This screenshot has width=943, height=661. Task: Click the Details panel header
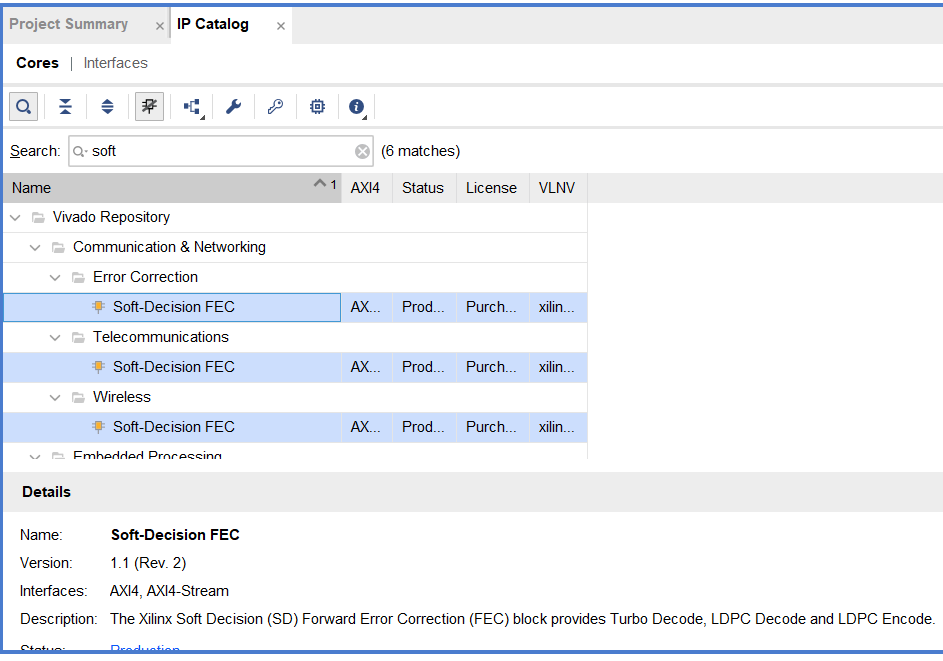[473, 492]
